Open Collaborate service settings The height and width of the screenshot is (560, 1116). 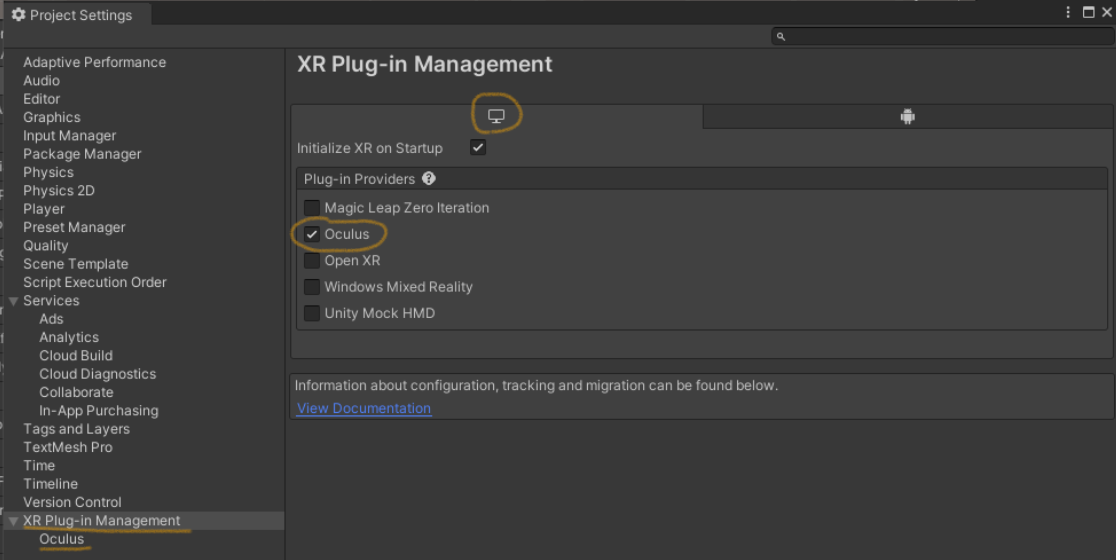[x=76, y=393]
